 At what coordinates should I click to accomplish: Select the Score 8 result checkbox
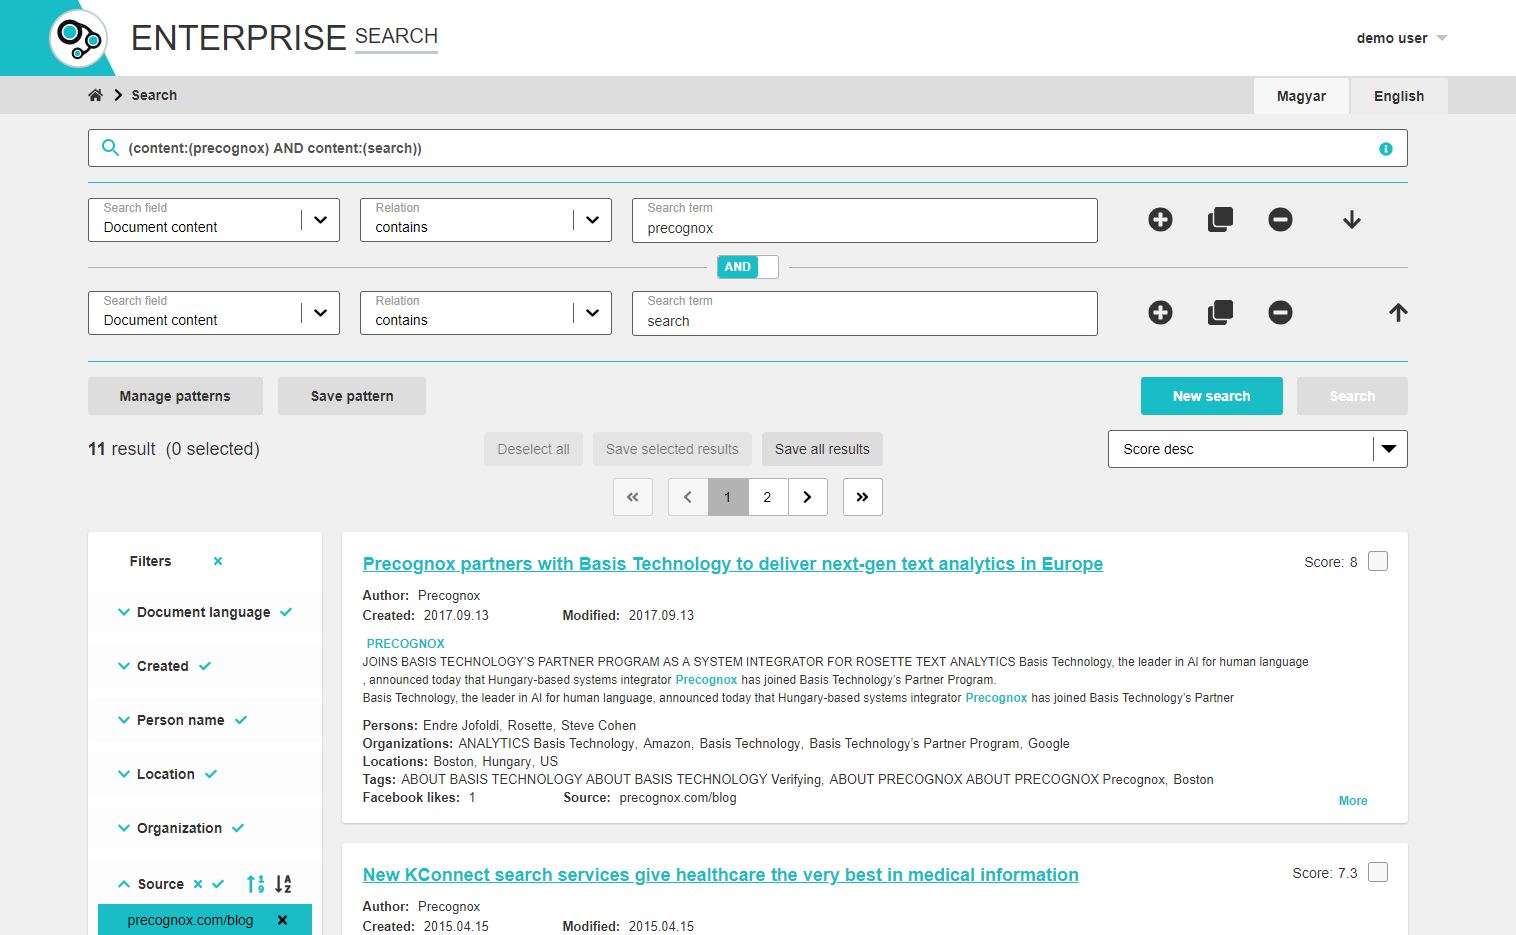click(1377, 562)
